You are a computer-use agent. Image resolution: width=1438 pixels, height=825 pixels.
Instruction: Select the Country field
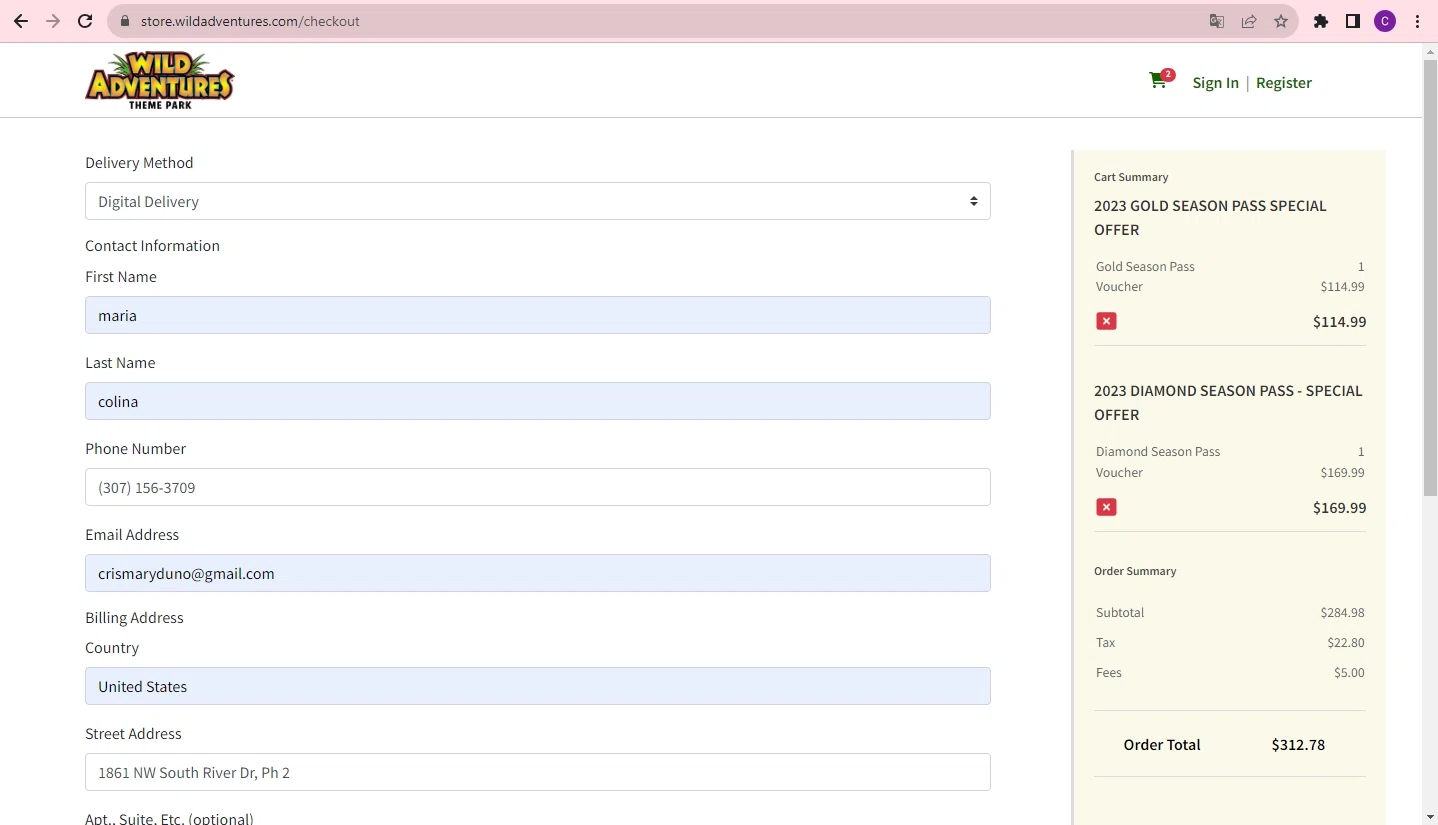coord(538,686)
